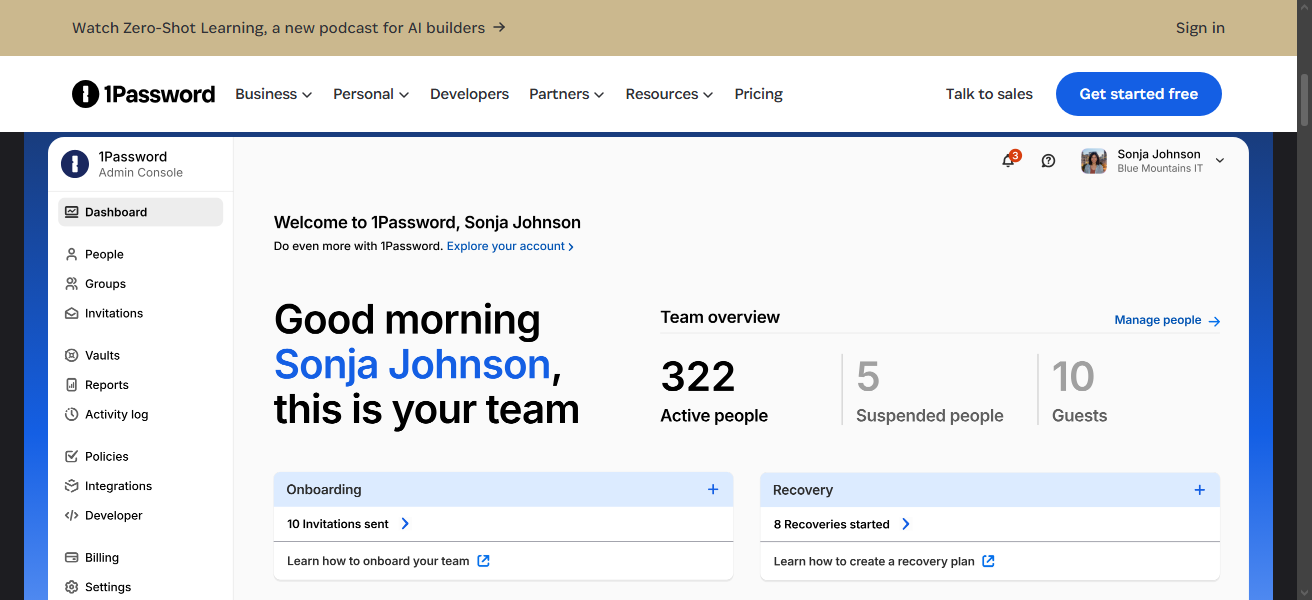The height and width of the screenshot is (600, 1312).
Task: Click the Explore your account link
Action: click(510, 246)
